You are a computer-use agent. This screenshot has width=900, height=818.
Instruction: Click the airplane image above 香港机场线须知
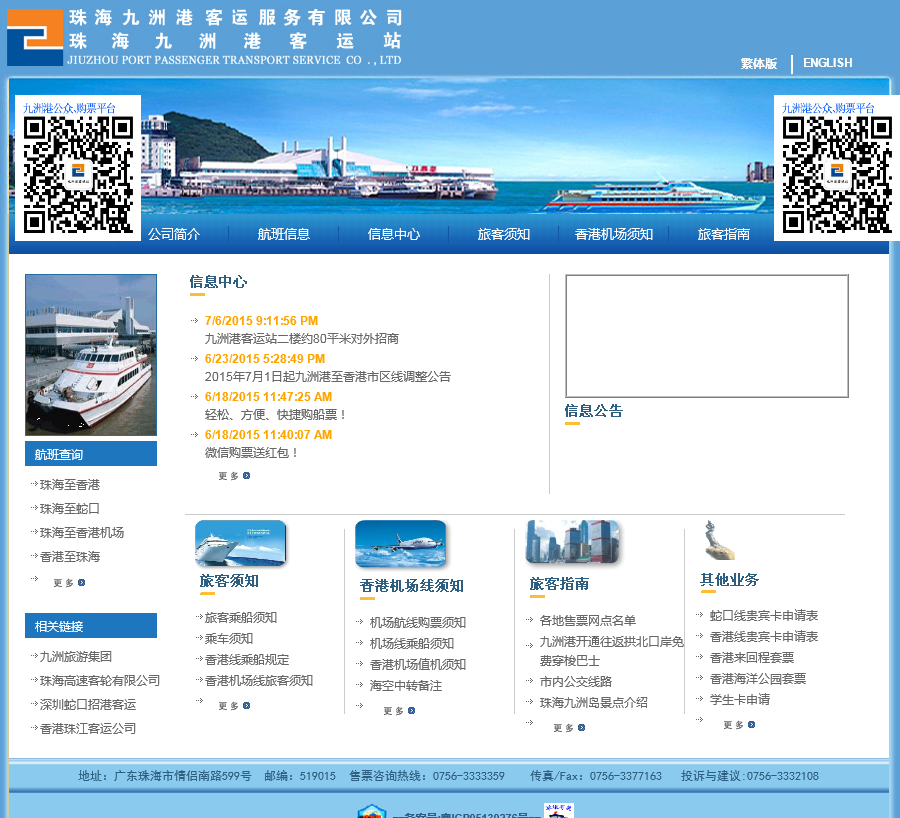click(400, 544)
